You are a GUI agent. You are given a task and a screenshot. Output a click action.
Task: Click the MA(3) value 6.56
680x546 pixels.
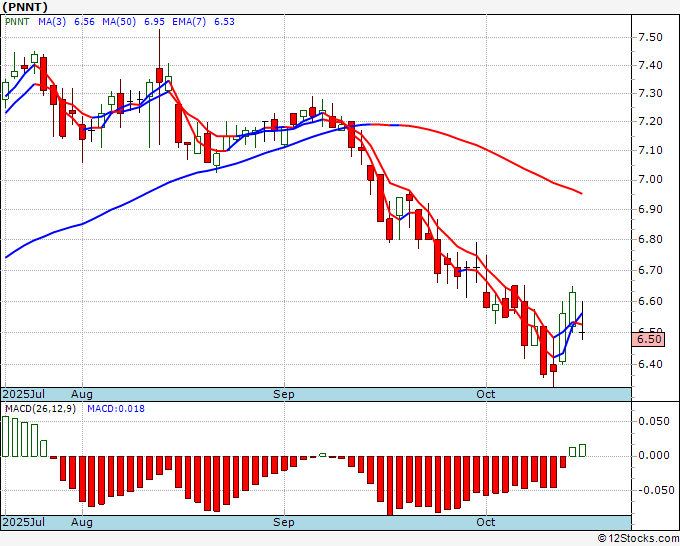pyautogui.click(x=84, y=22)
